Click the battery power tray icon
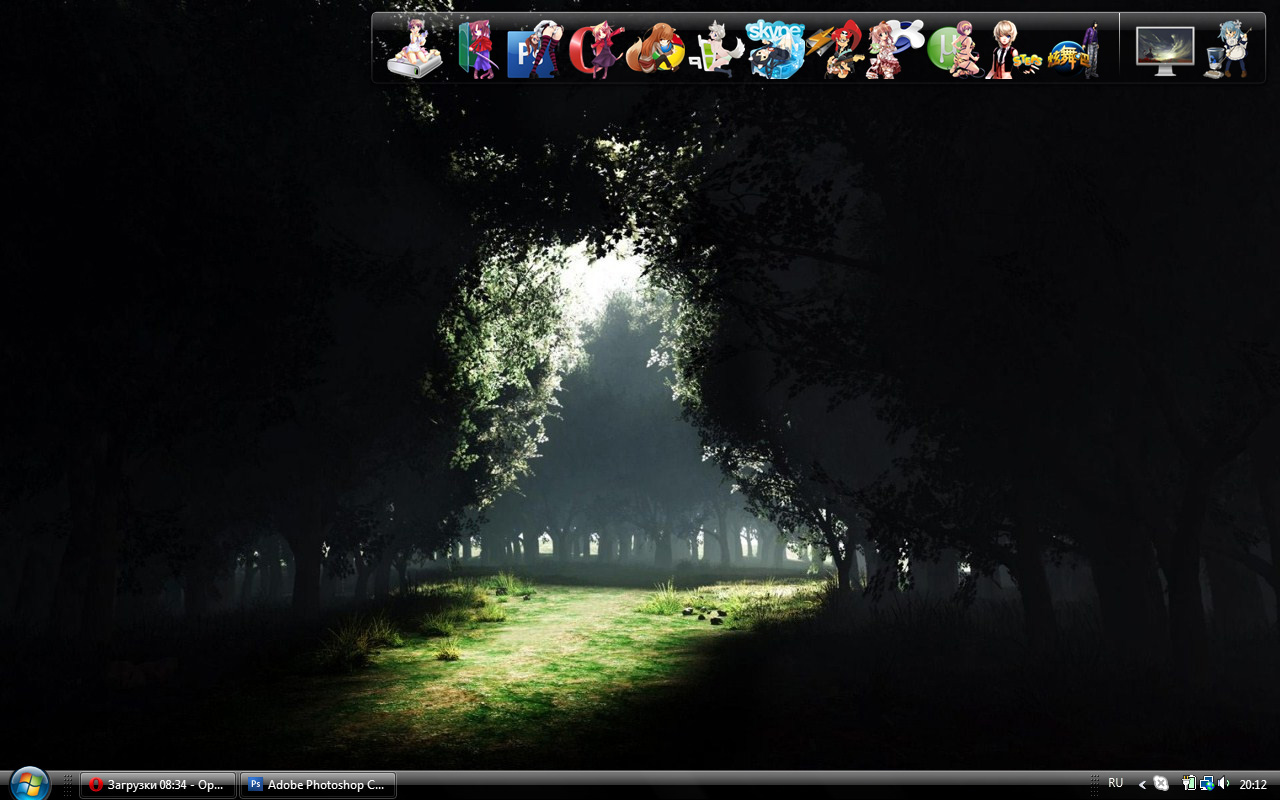 [1189, 784]
